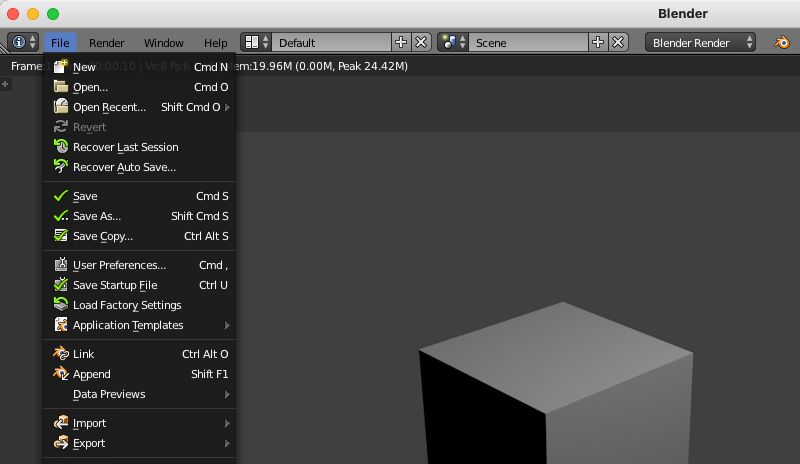800x464 pixels.
Task: Choose Load Factory Settings entry
Action: coord(140,305)
